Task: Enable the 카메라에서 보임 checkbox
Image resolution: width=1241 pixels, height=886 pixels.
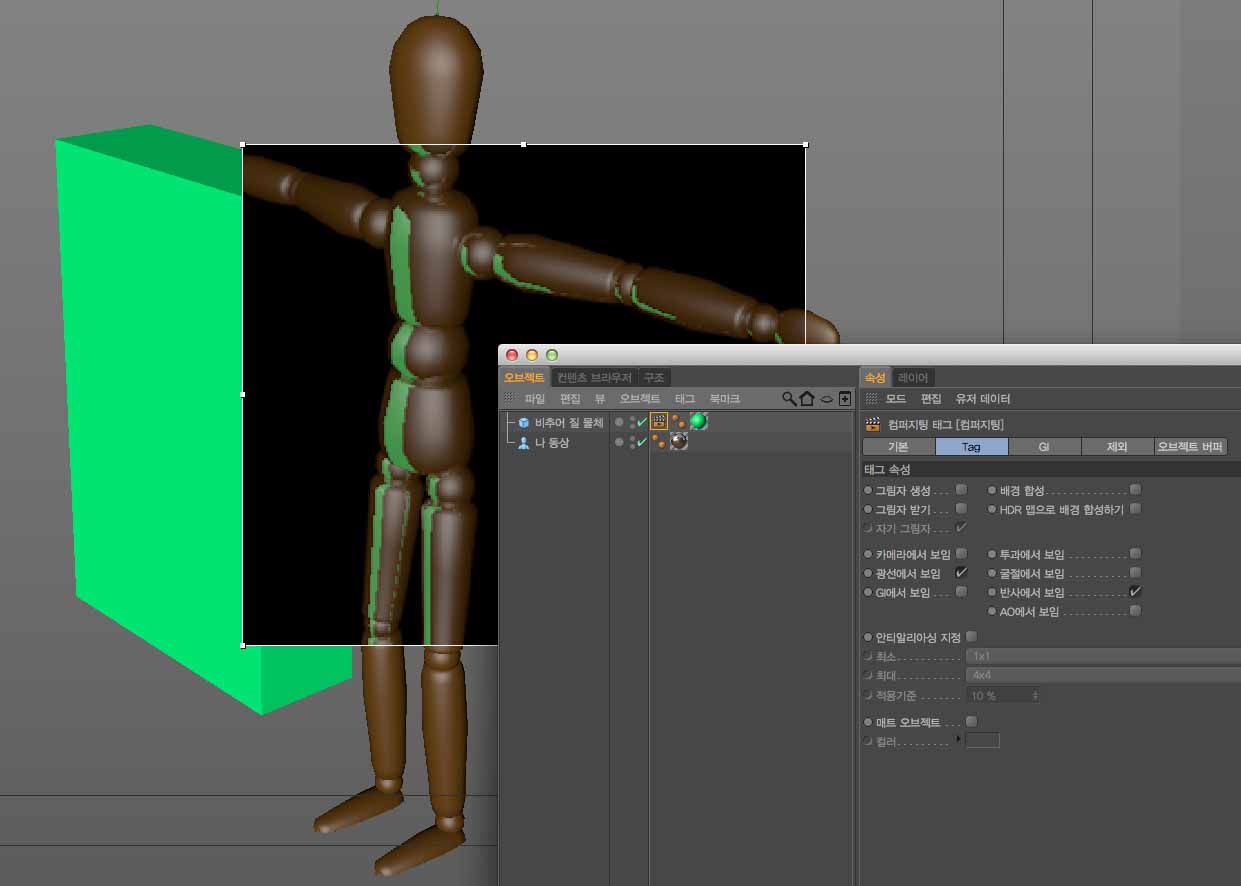Action: [x=961, y=553]
